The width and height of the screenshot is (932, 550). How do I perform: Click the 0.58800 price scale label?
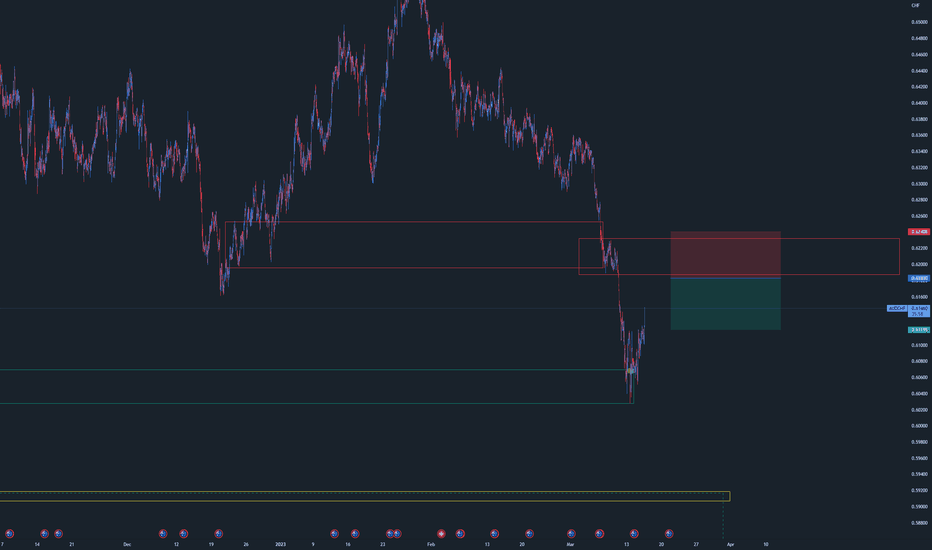click(919, 523)
